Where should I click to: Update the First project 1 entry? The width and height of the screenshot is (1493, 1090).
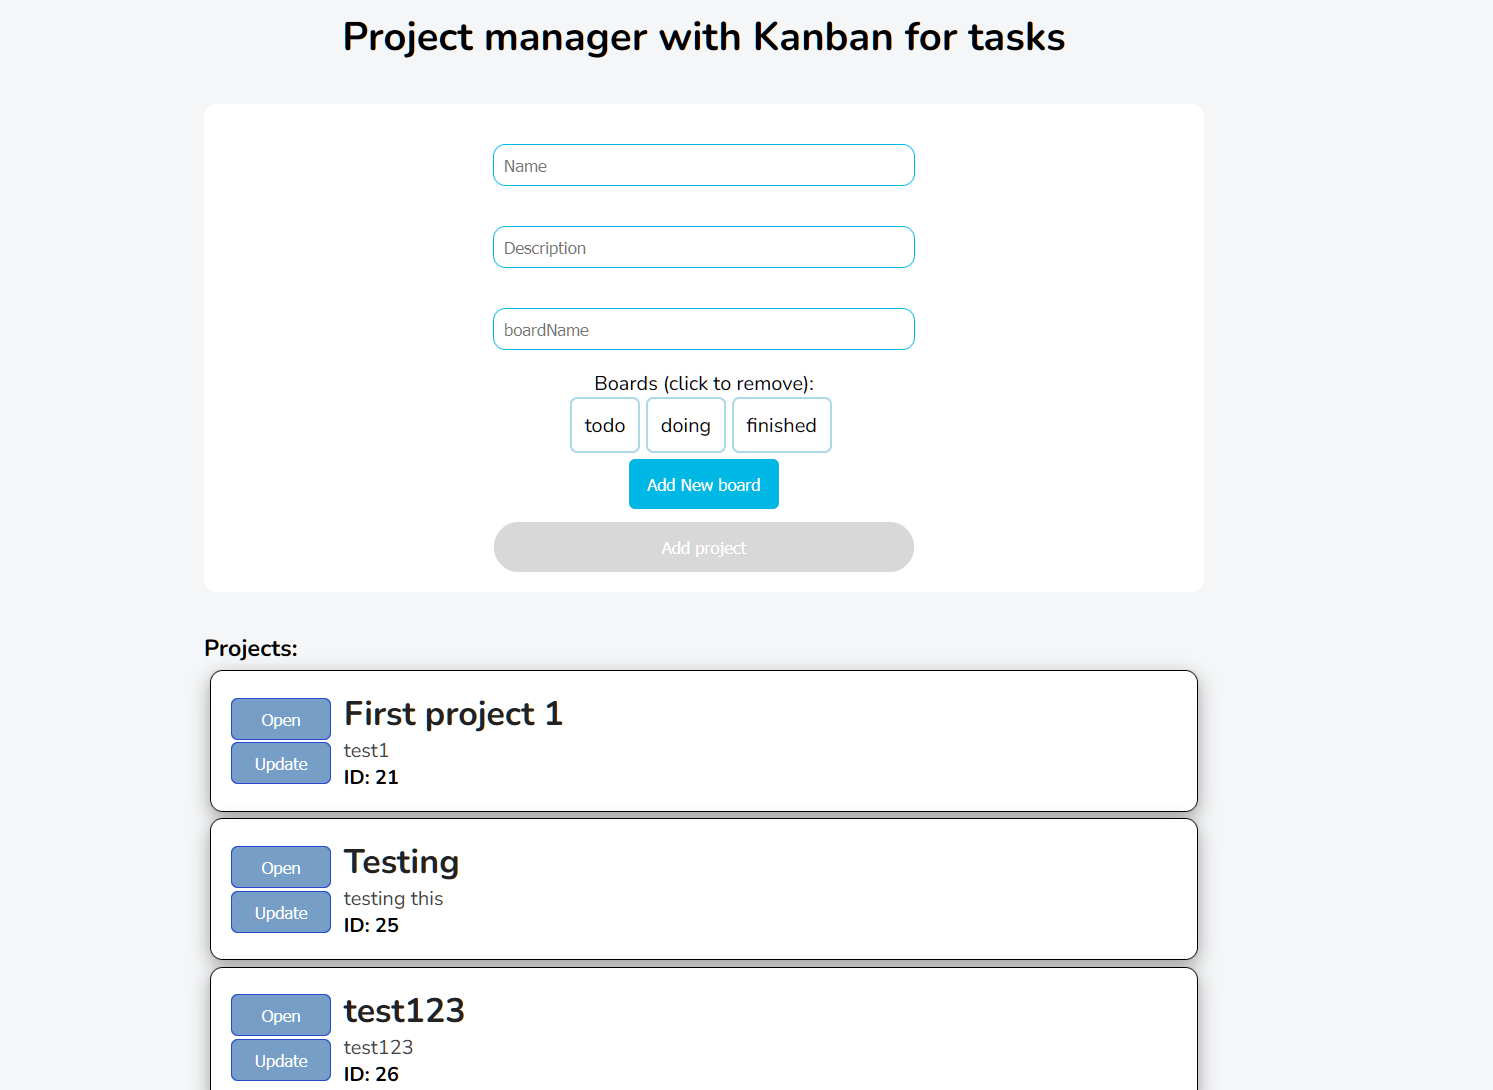coord(281,764)
